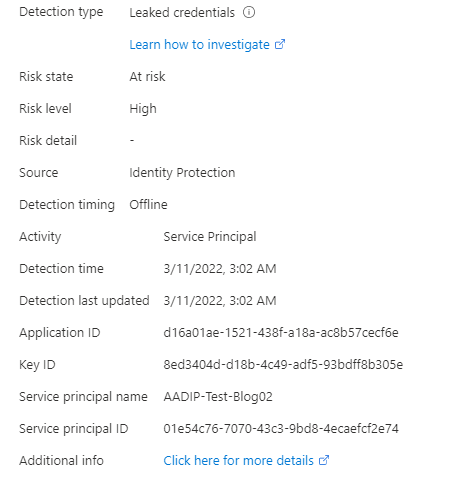
Task: Click the AADIP-Test-Blog02 service principal name
Action: pos(218,397)
